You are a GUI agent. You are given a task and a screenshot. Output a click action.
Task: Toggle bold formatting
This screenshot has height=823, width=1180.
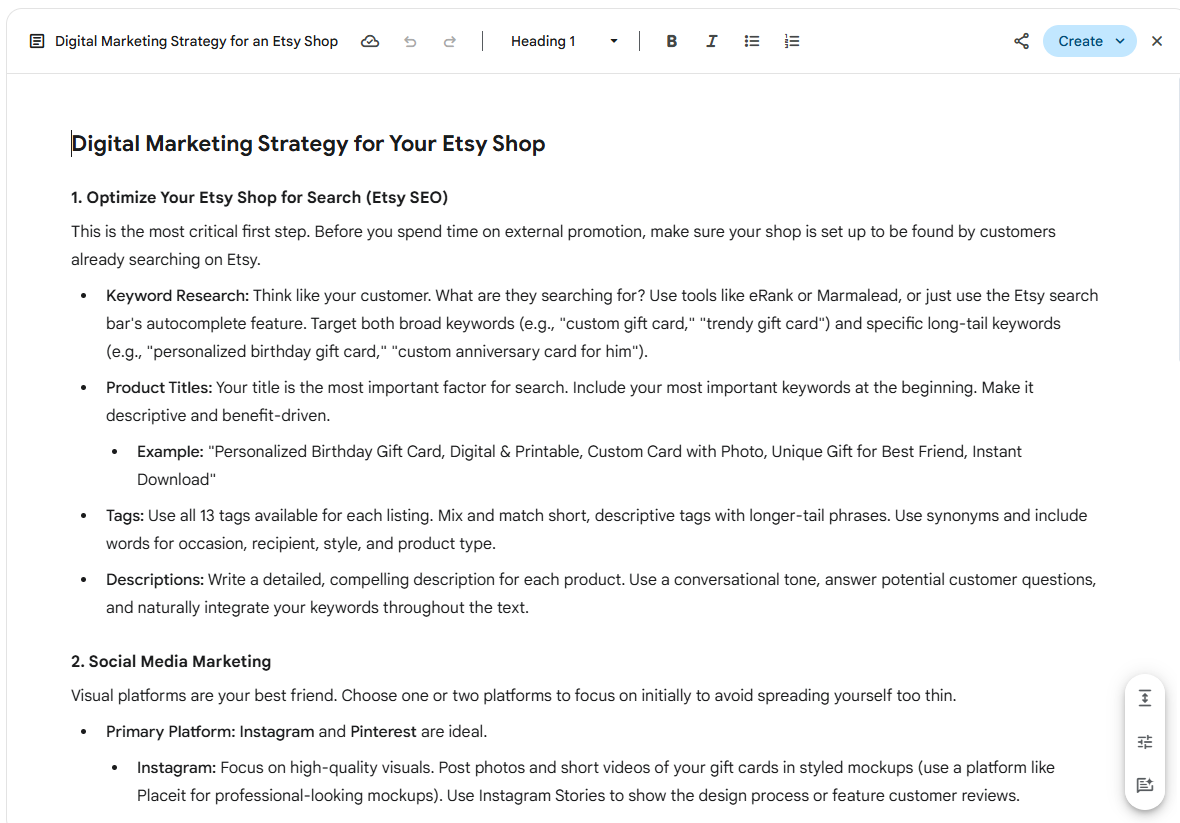pyautogui.click(x=671, y=41)
